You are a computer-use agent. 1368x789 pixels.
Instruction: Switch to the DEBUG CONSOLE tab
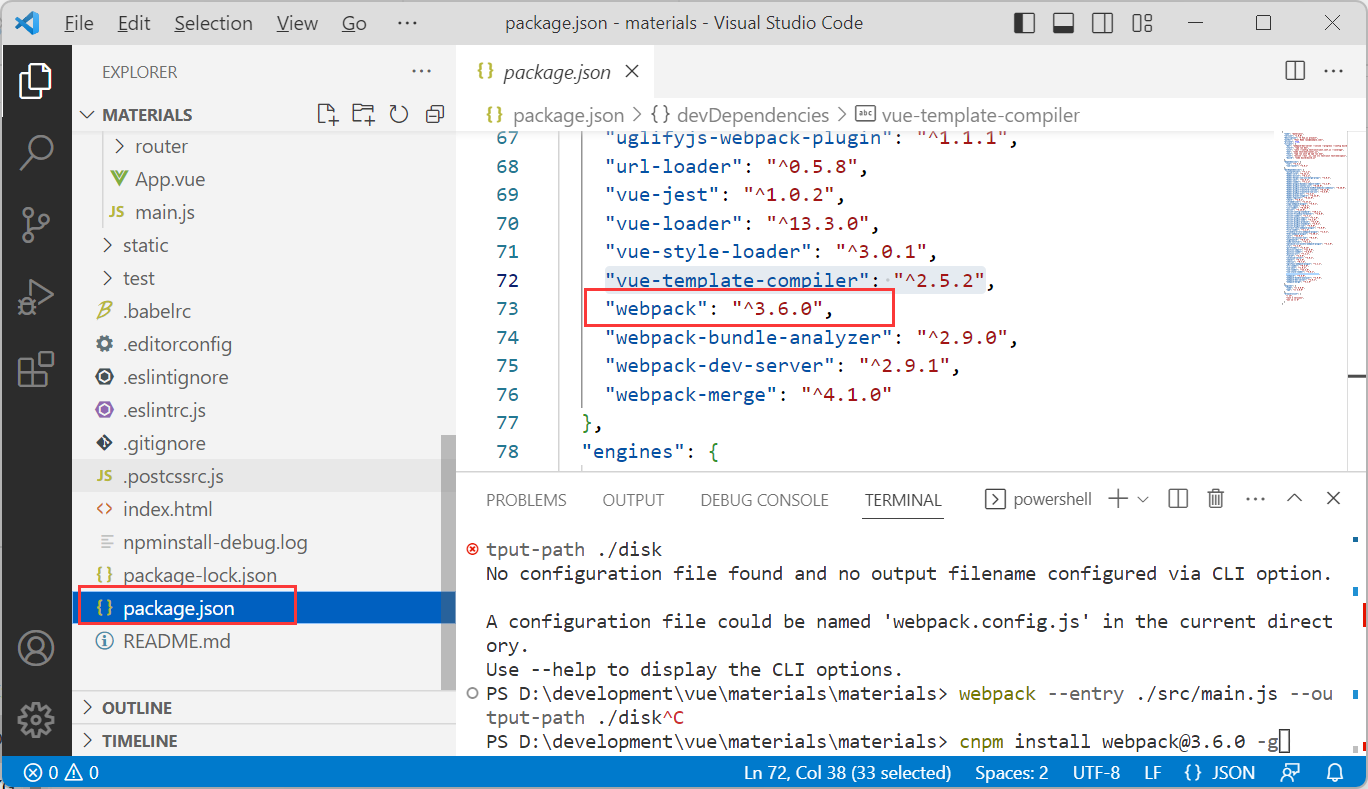[764, 500]
